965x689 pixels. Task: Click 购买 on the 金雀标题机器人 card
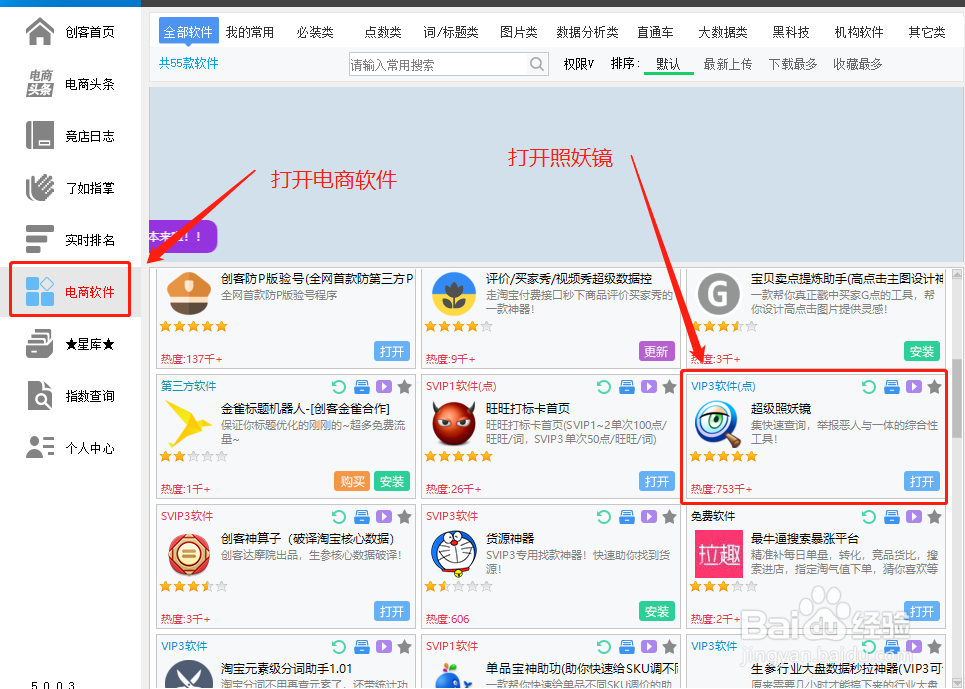click(x=352, y=481)
